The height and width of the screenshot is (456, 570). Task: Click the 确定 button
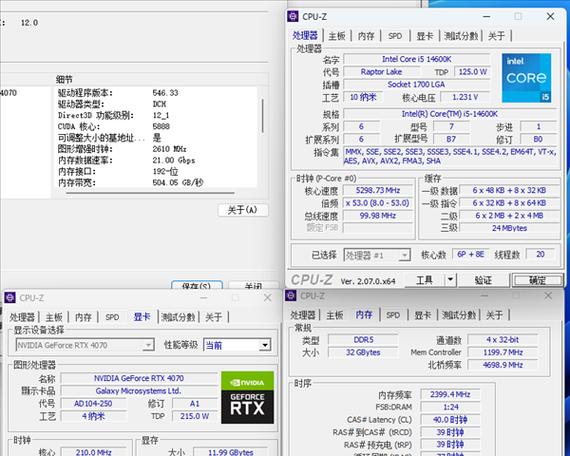[x=537, y=280]
